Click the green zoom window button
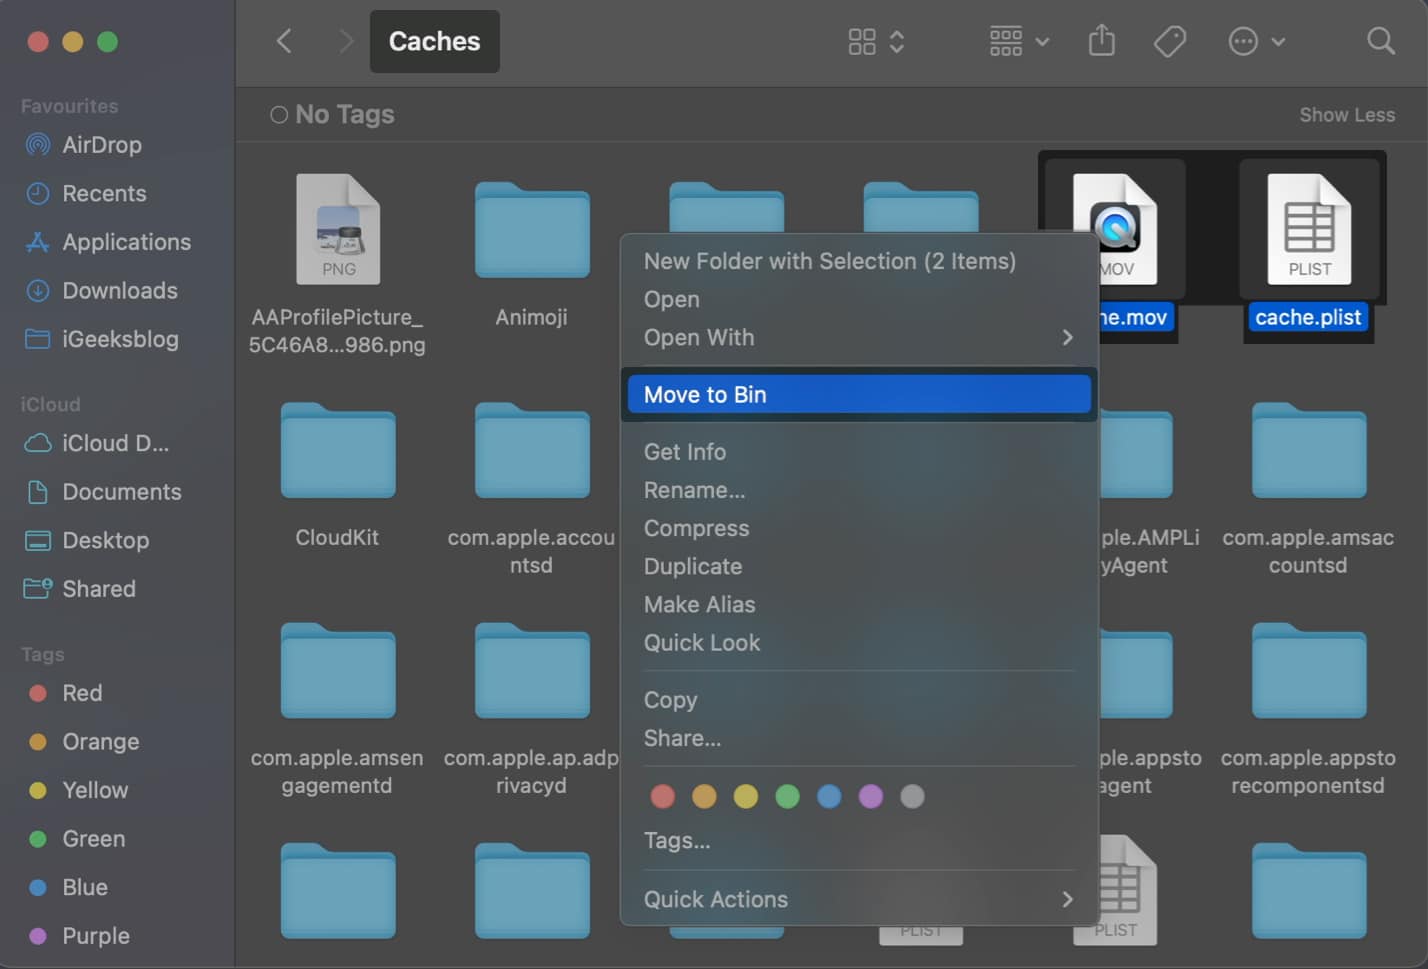1428x969 pixels. [107, 41]
